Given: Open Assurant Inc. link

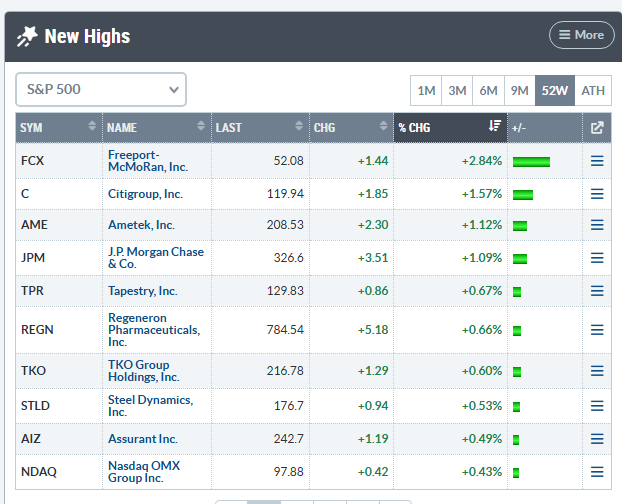Looking at the screenshot, I should tap(143, 439).
